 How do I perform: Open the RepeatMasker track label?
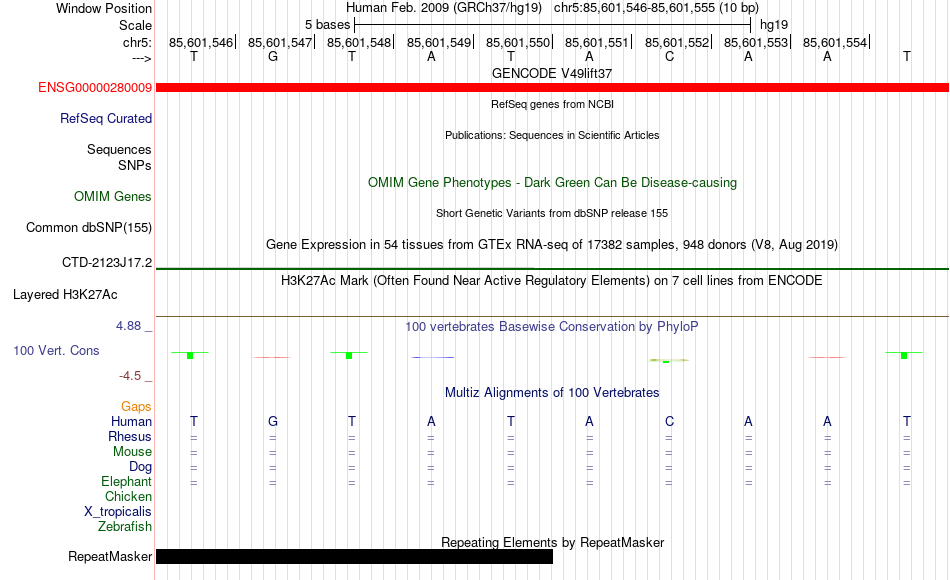click(110, 556)
